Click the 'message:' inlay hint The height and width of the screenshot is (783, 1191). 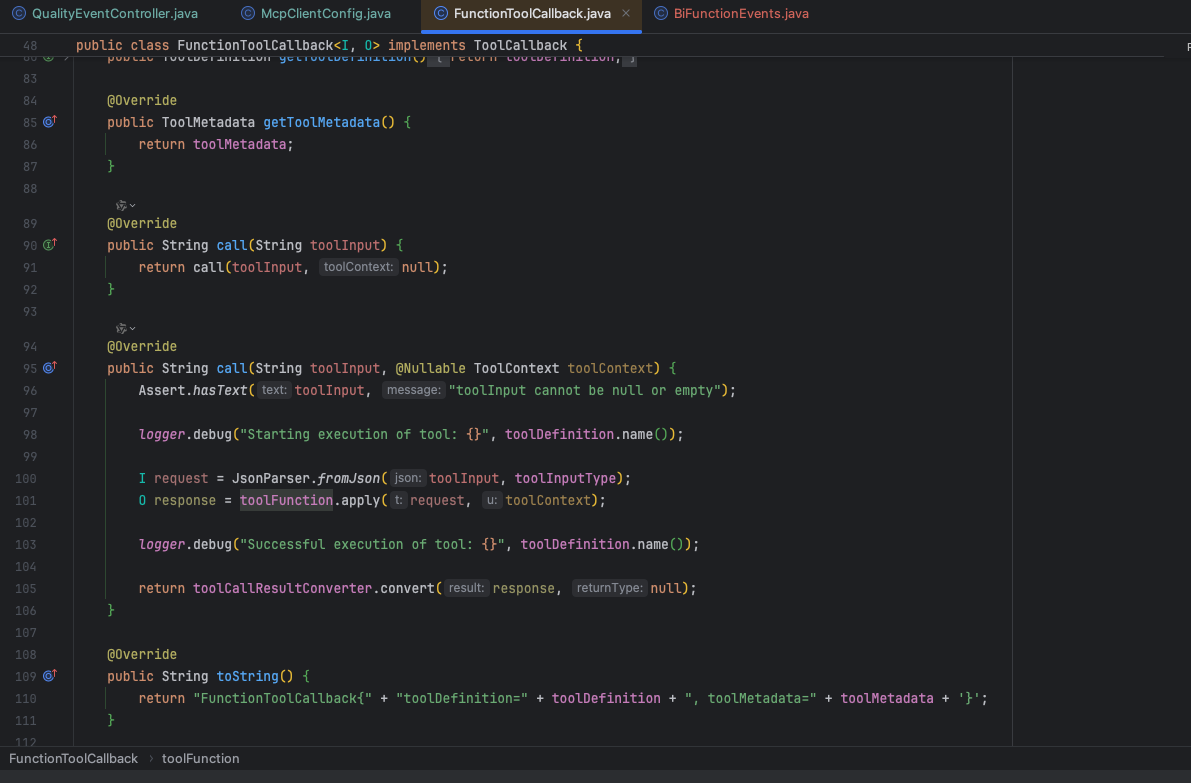coord(412,390)
